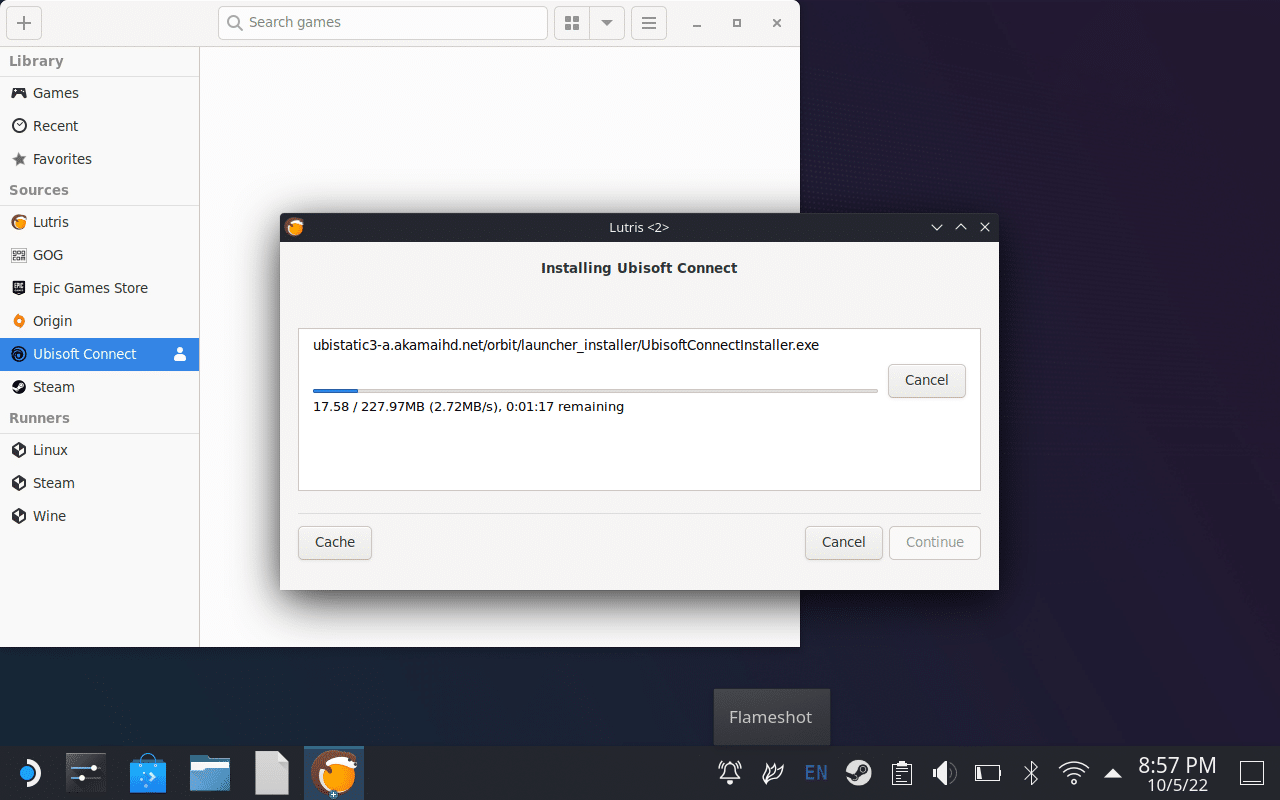
Task: Click battery status tray icon
Action: [x=988, y=772]
